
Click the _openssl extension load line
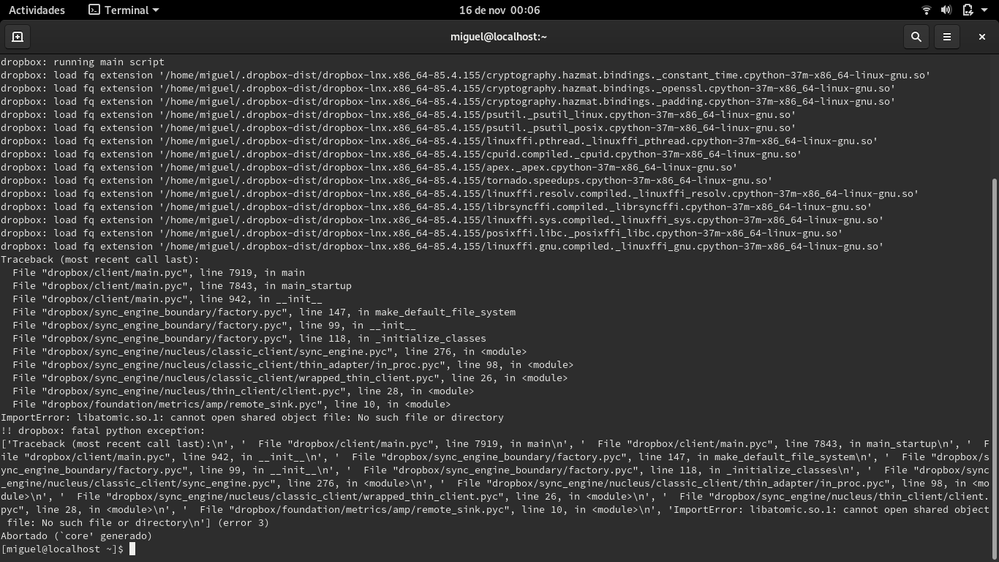click(x=448, y=89)
